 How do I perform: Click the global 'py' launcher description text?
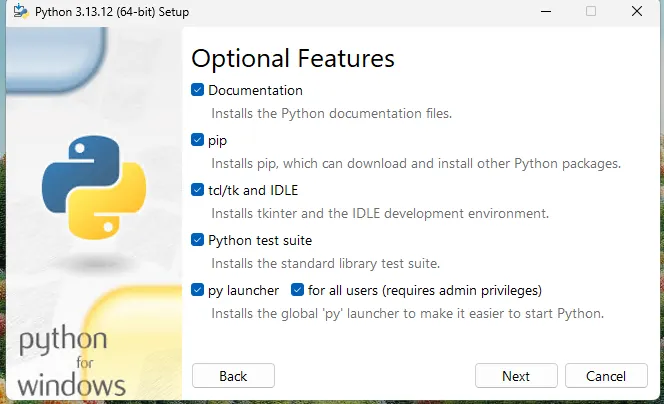407,313
